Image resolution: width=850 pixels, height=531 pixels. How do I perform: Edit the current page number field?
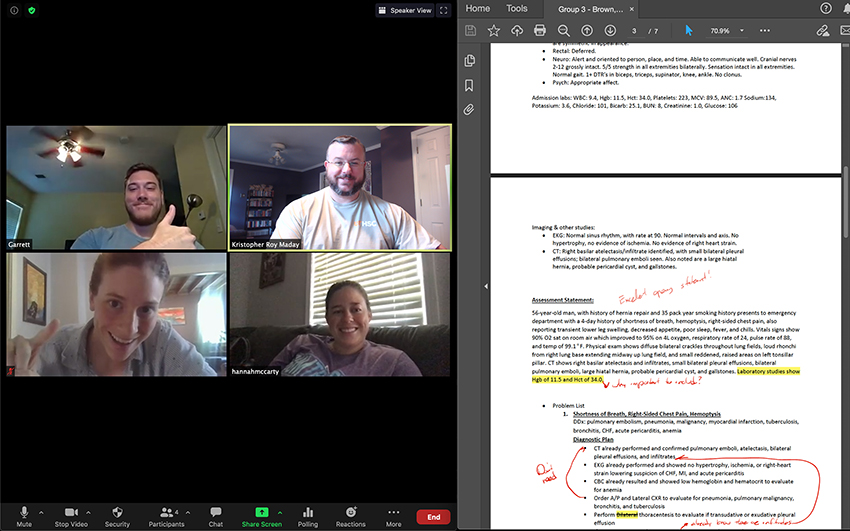pyautogui.click(x=634, y=31)
